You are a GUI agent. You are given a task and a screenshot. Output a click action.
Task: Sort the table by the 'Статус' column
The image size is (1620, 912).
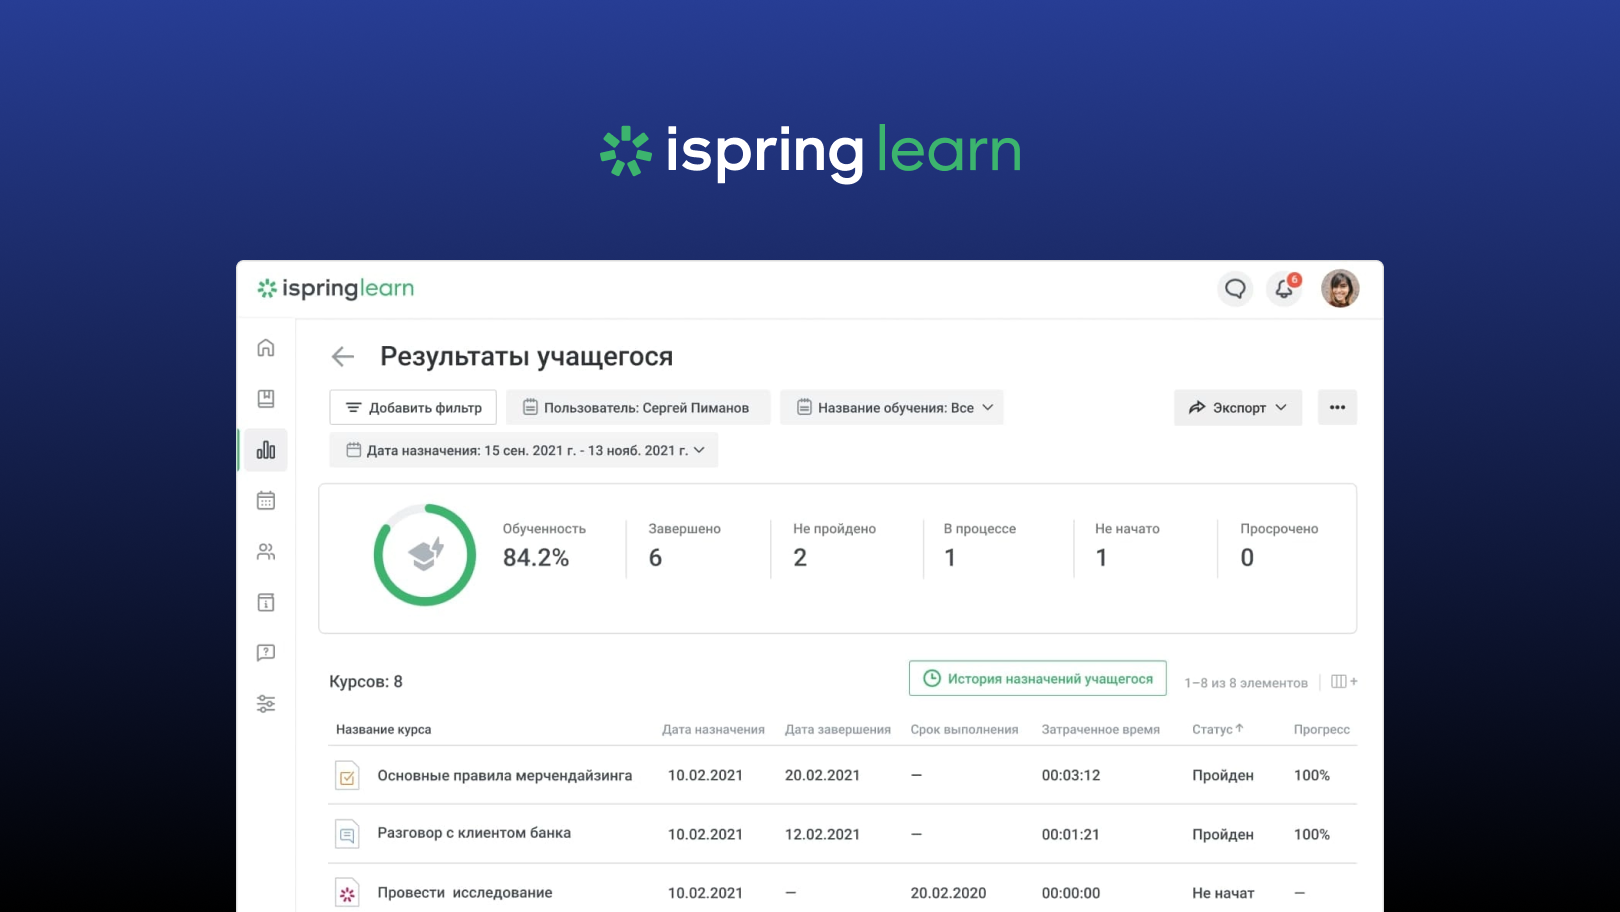1218,730
